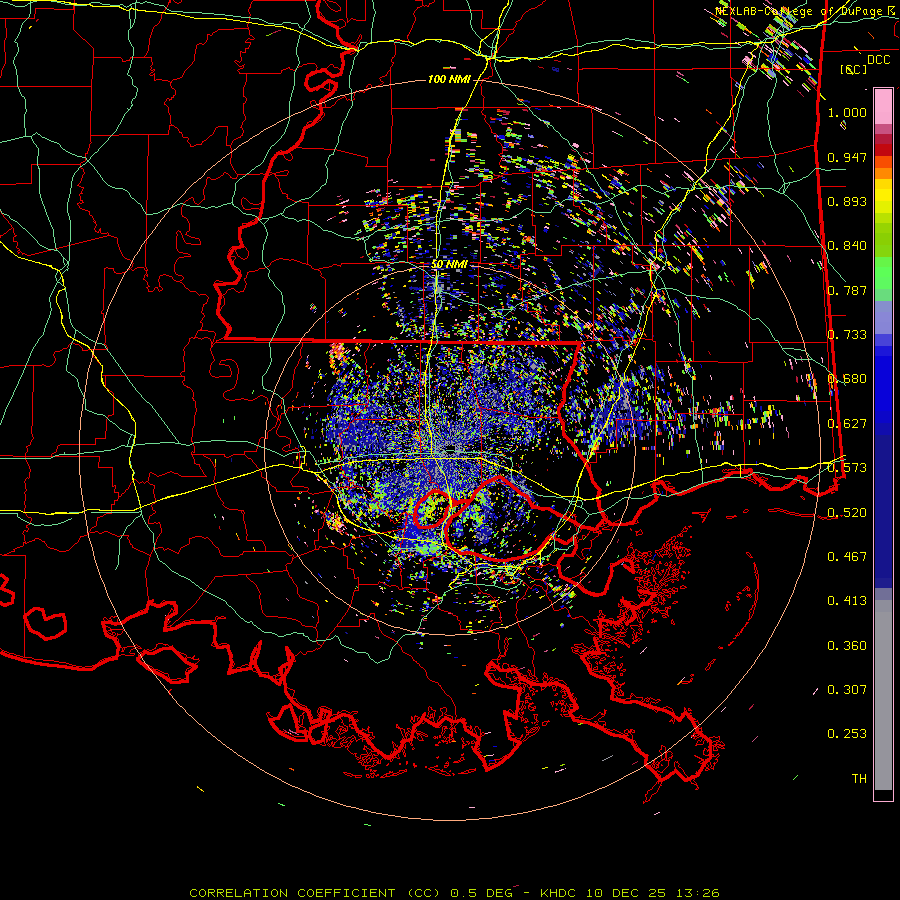Select the 0.307 legend value
The height and width of the screenshot is (900, 900).
tap(847, 690)
